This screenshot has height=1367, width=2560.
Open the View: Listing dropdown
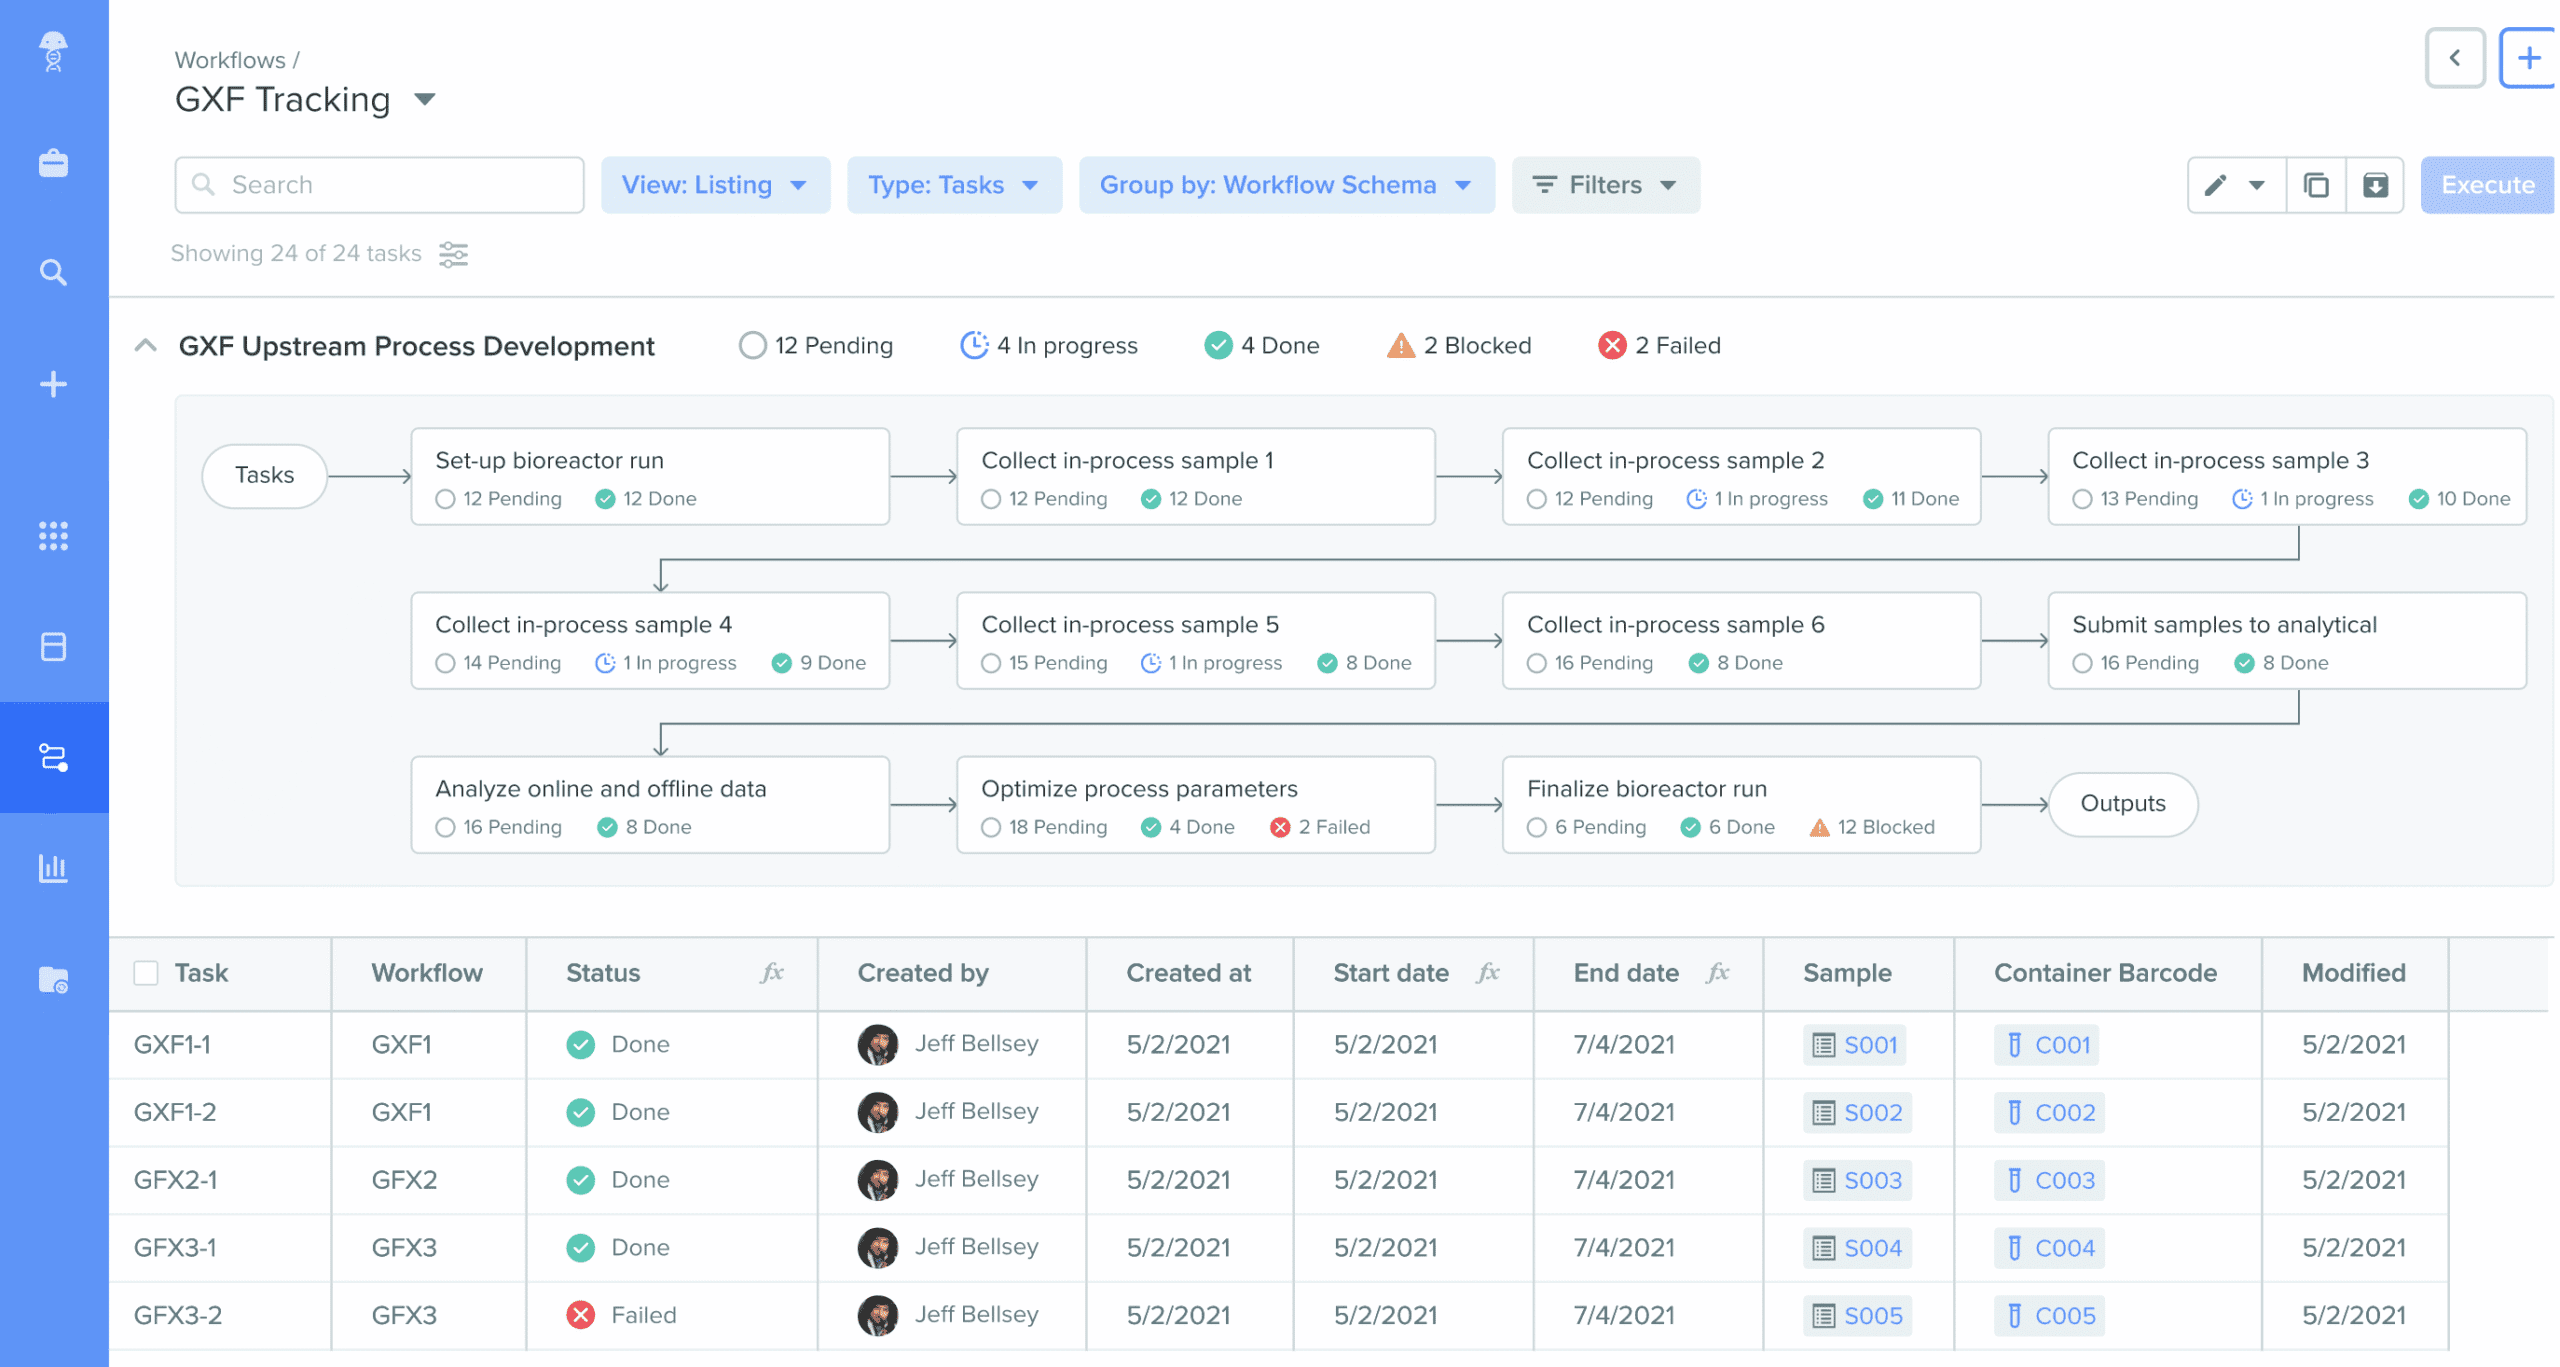point(715,185)
